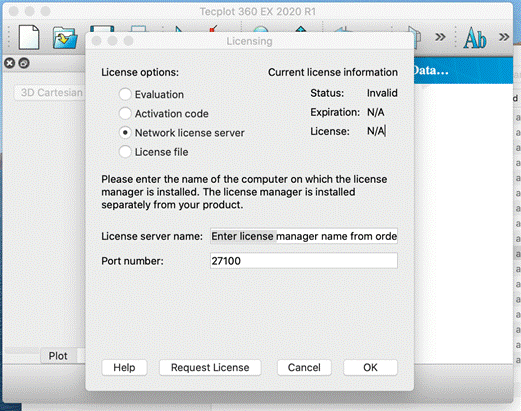
Task: Click the Invalid status value
Action: (382, 93)
